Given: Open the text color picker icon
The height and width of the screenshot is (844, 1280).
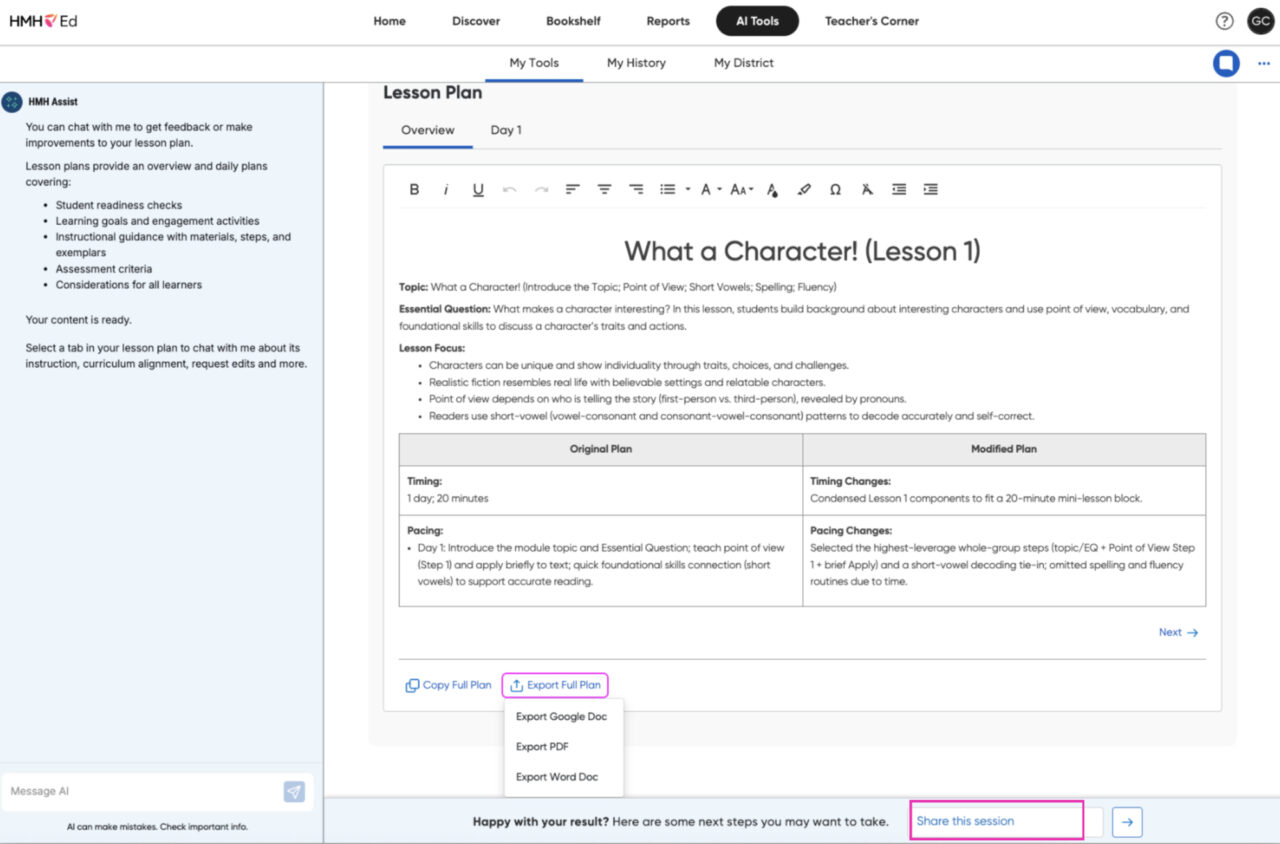Looking at the screenshot, I should [772, 189].
